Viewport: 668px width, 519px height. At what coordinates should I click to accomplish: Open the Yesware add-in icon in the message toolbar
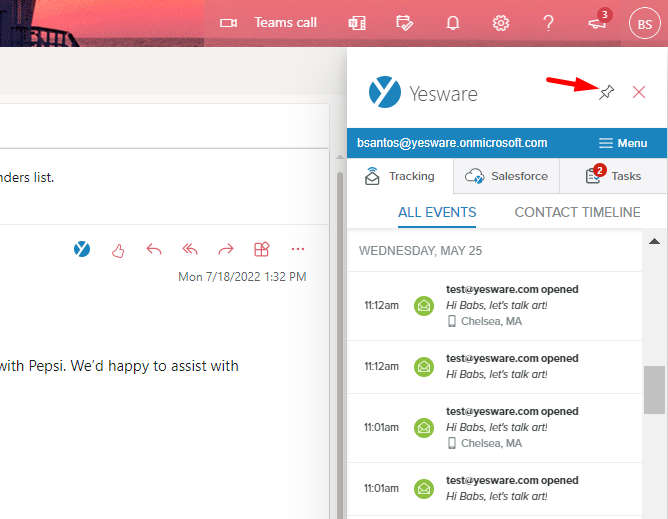(x=82, y=249)
